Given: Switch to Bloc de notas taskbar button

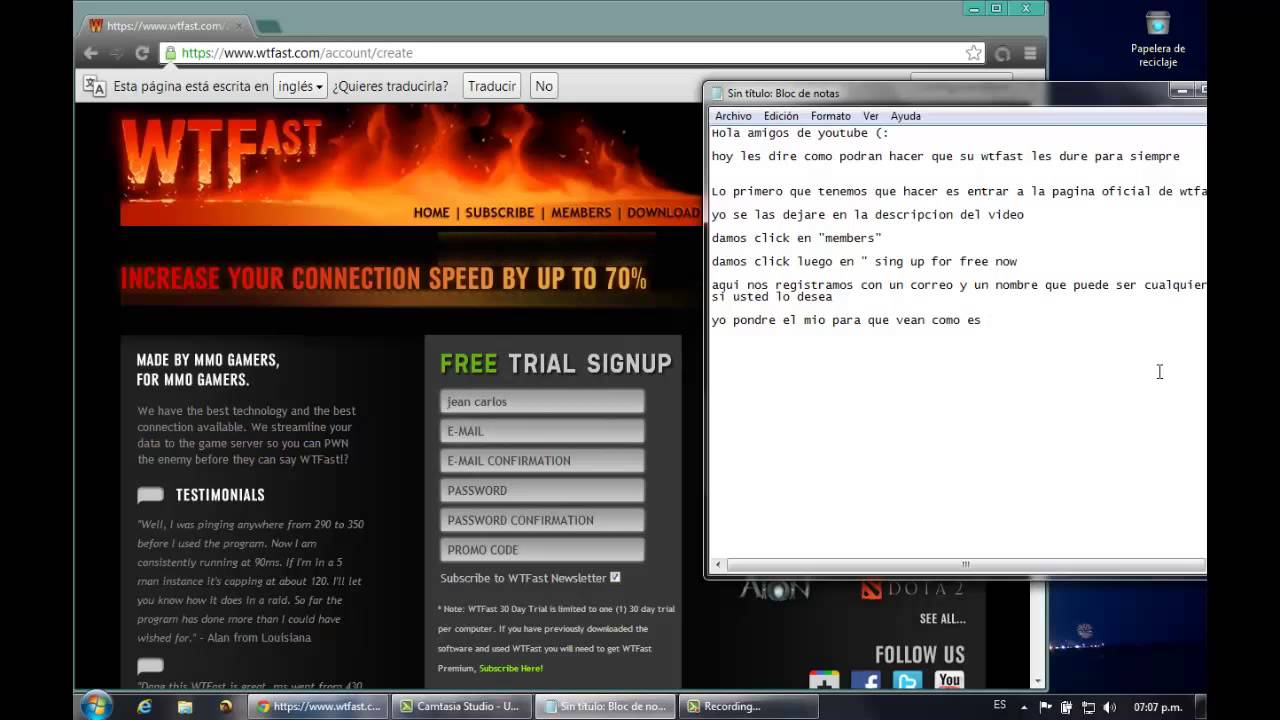Looking at the screenshot, I should pos(604,706).
